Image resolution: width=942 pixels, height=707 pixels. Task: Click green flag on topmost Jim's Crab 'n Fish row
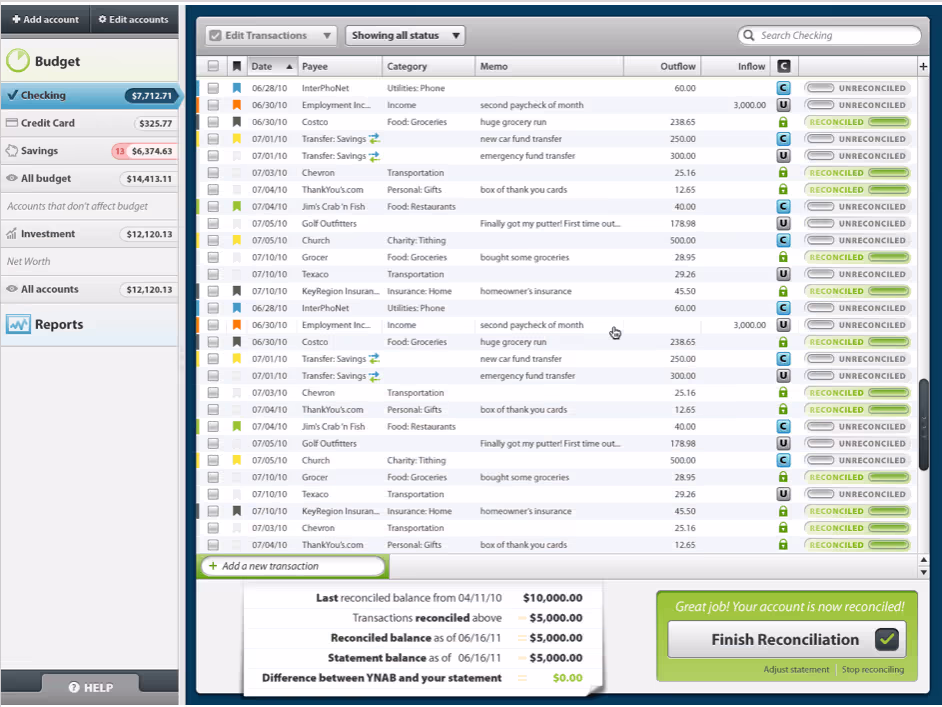tap(237, 206)
